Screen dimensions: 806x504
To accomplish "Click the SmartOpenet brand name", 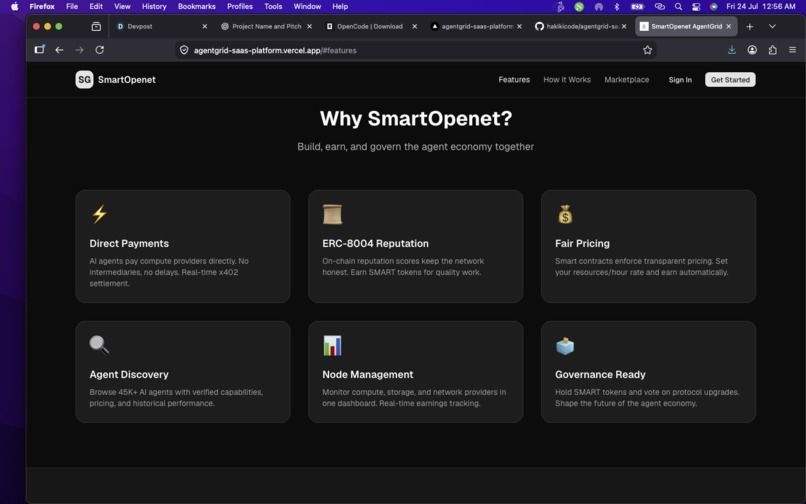I will click(x=126, y=80).
